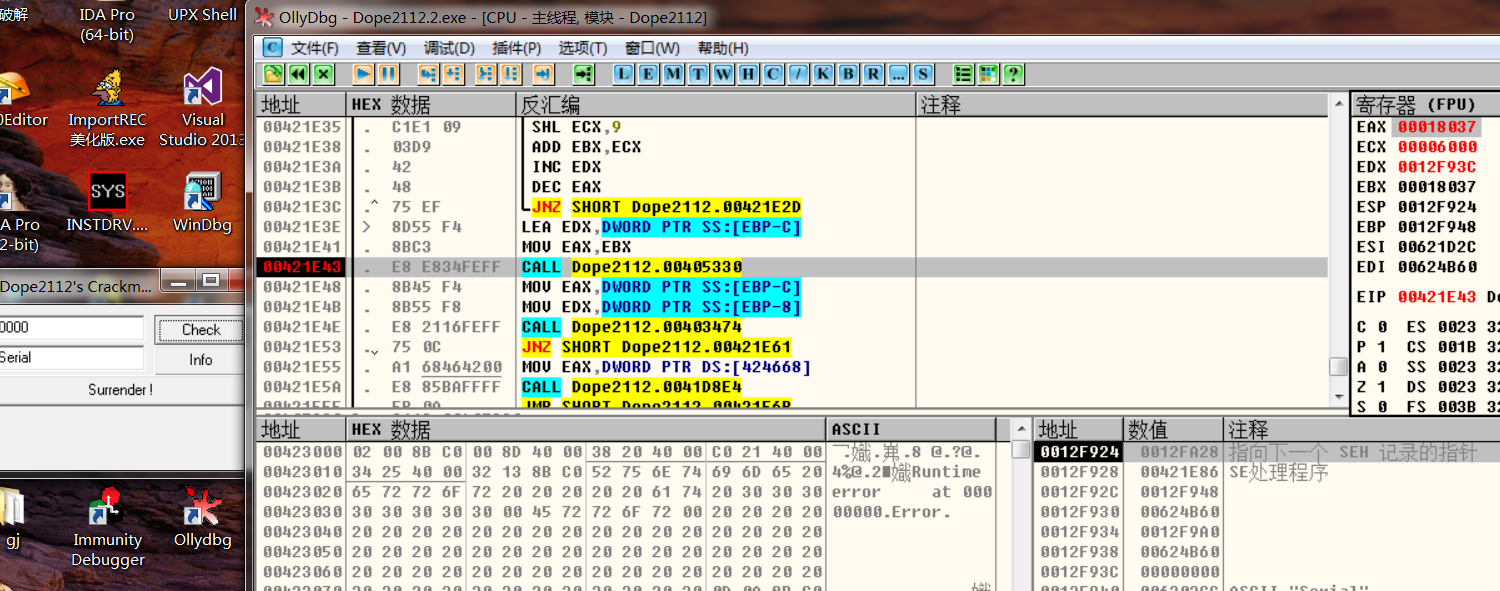Trace over icon in toolbar
Screen dimensions: 1500x591
pos(511,74)
